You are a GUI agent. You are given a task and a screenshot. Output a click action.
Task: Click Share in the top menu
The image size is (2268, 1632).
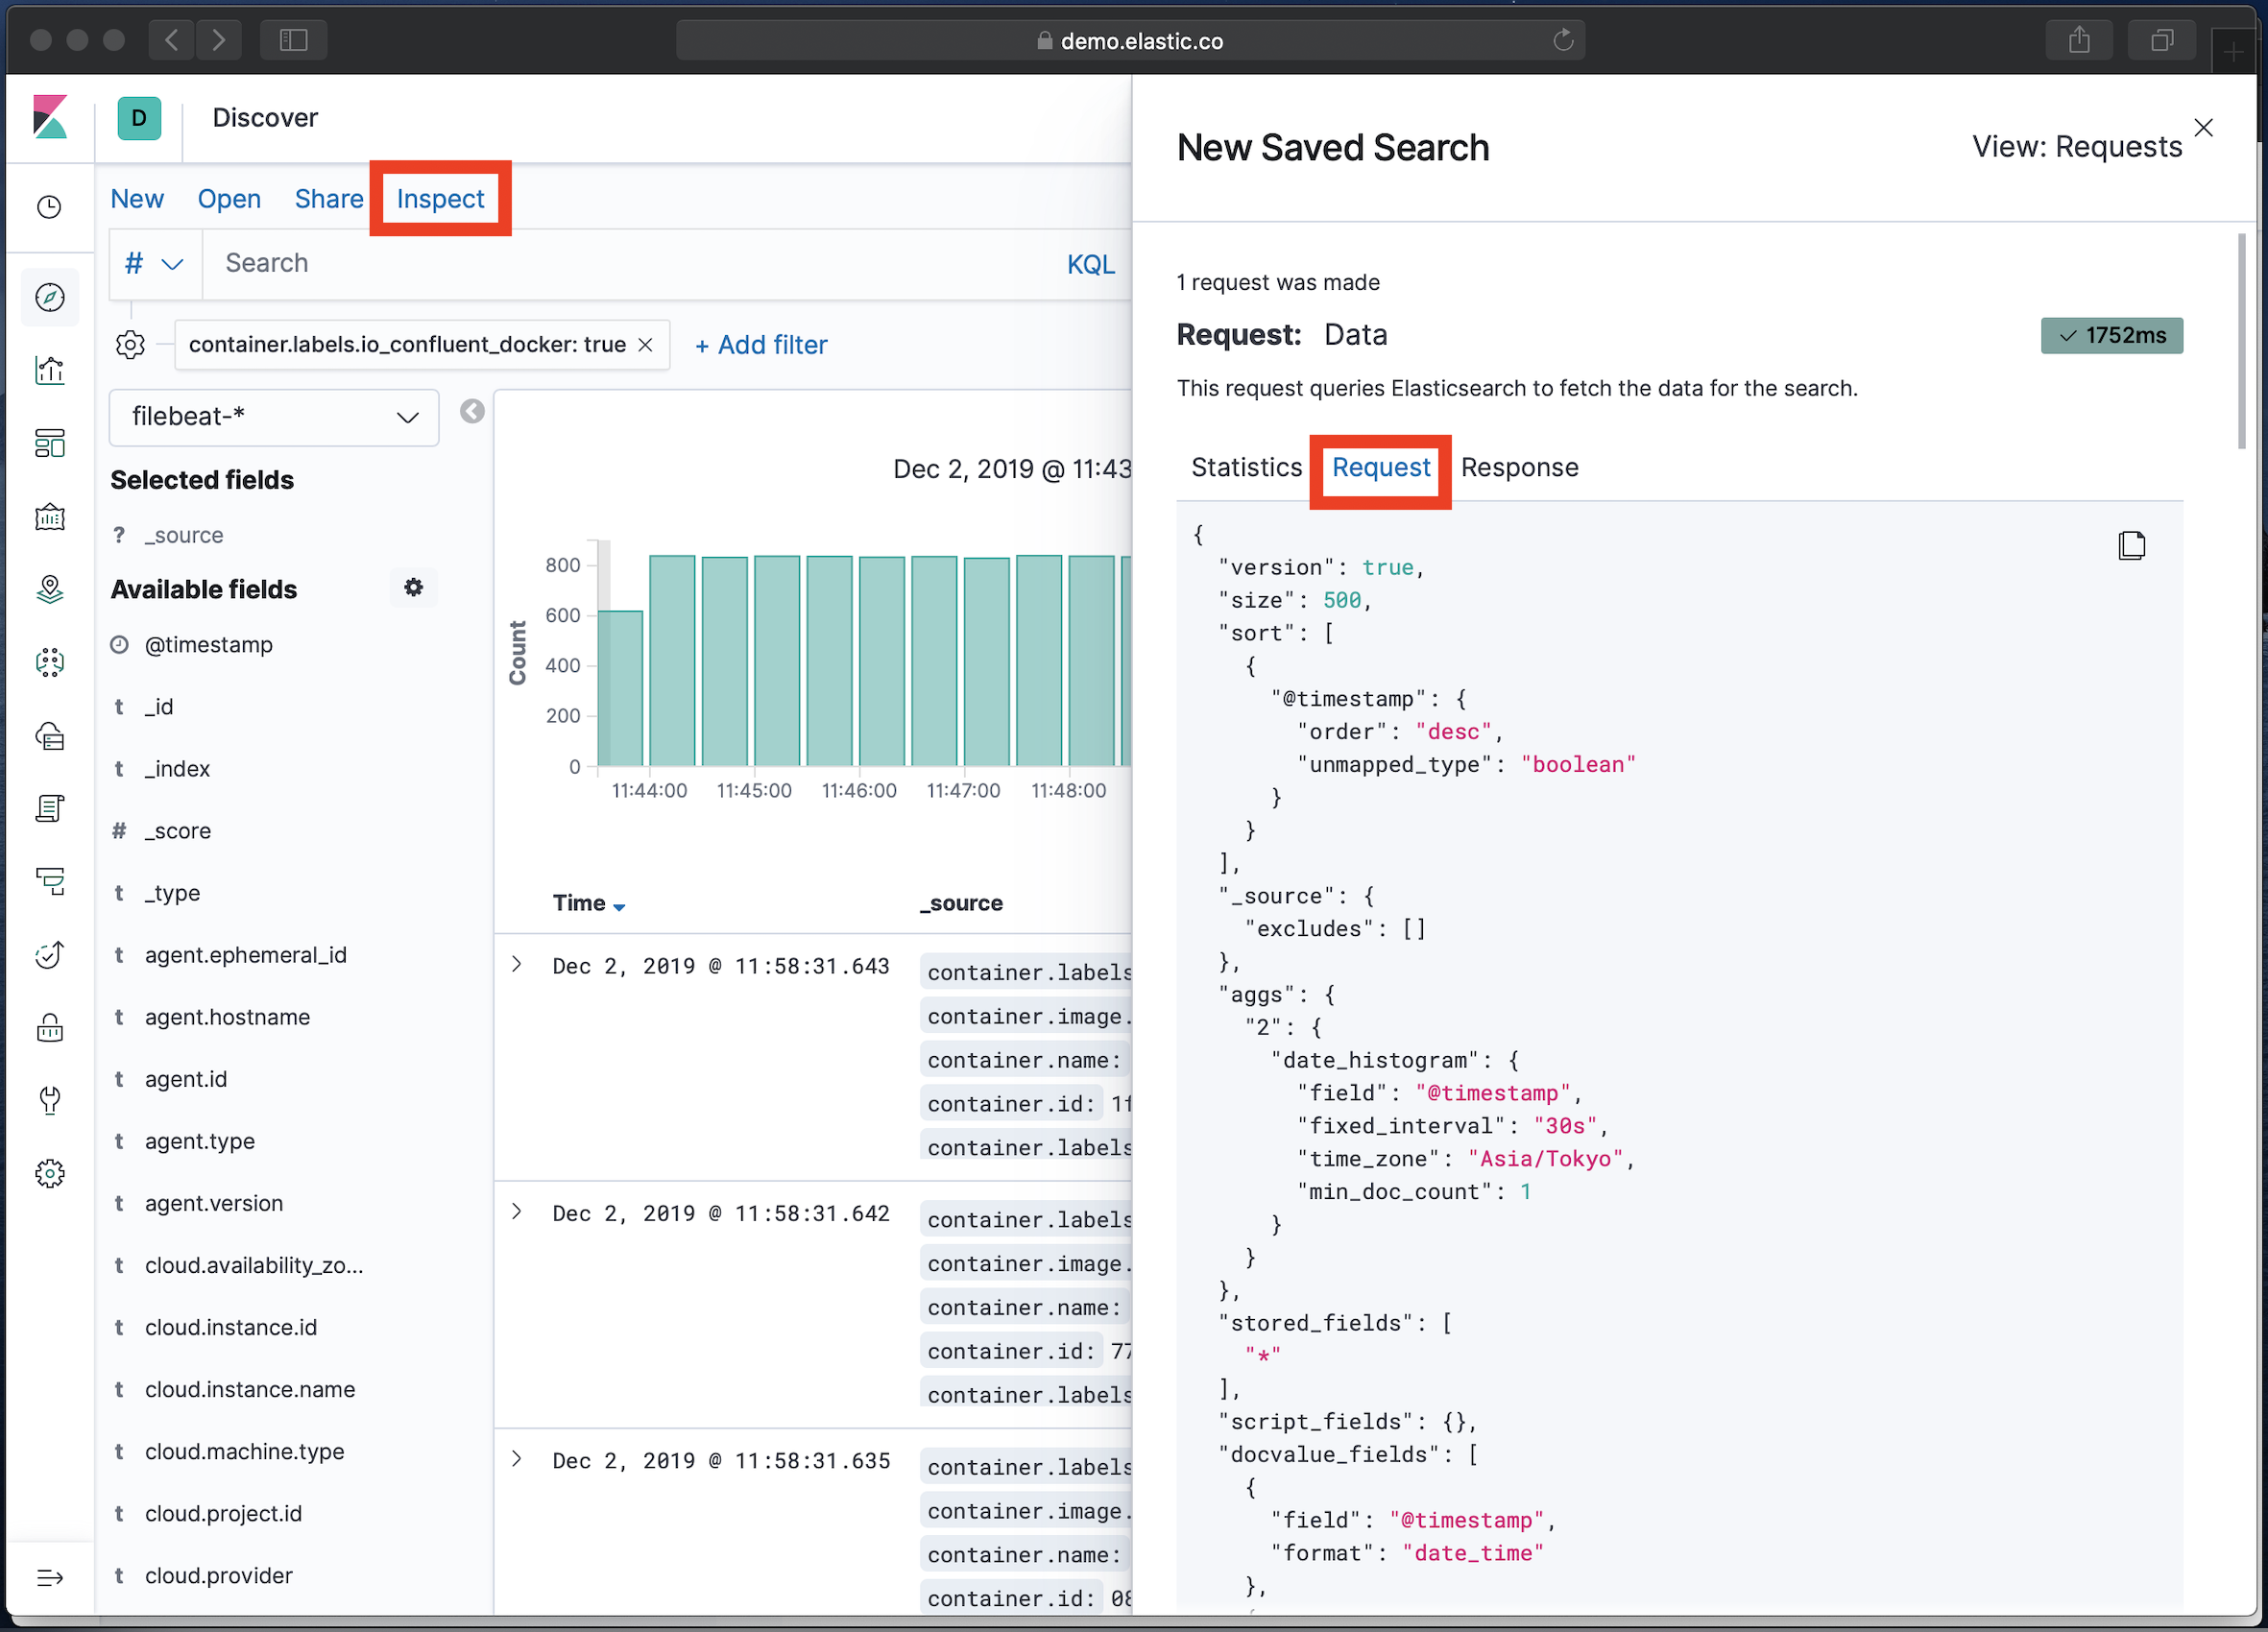(328, 199)
